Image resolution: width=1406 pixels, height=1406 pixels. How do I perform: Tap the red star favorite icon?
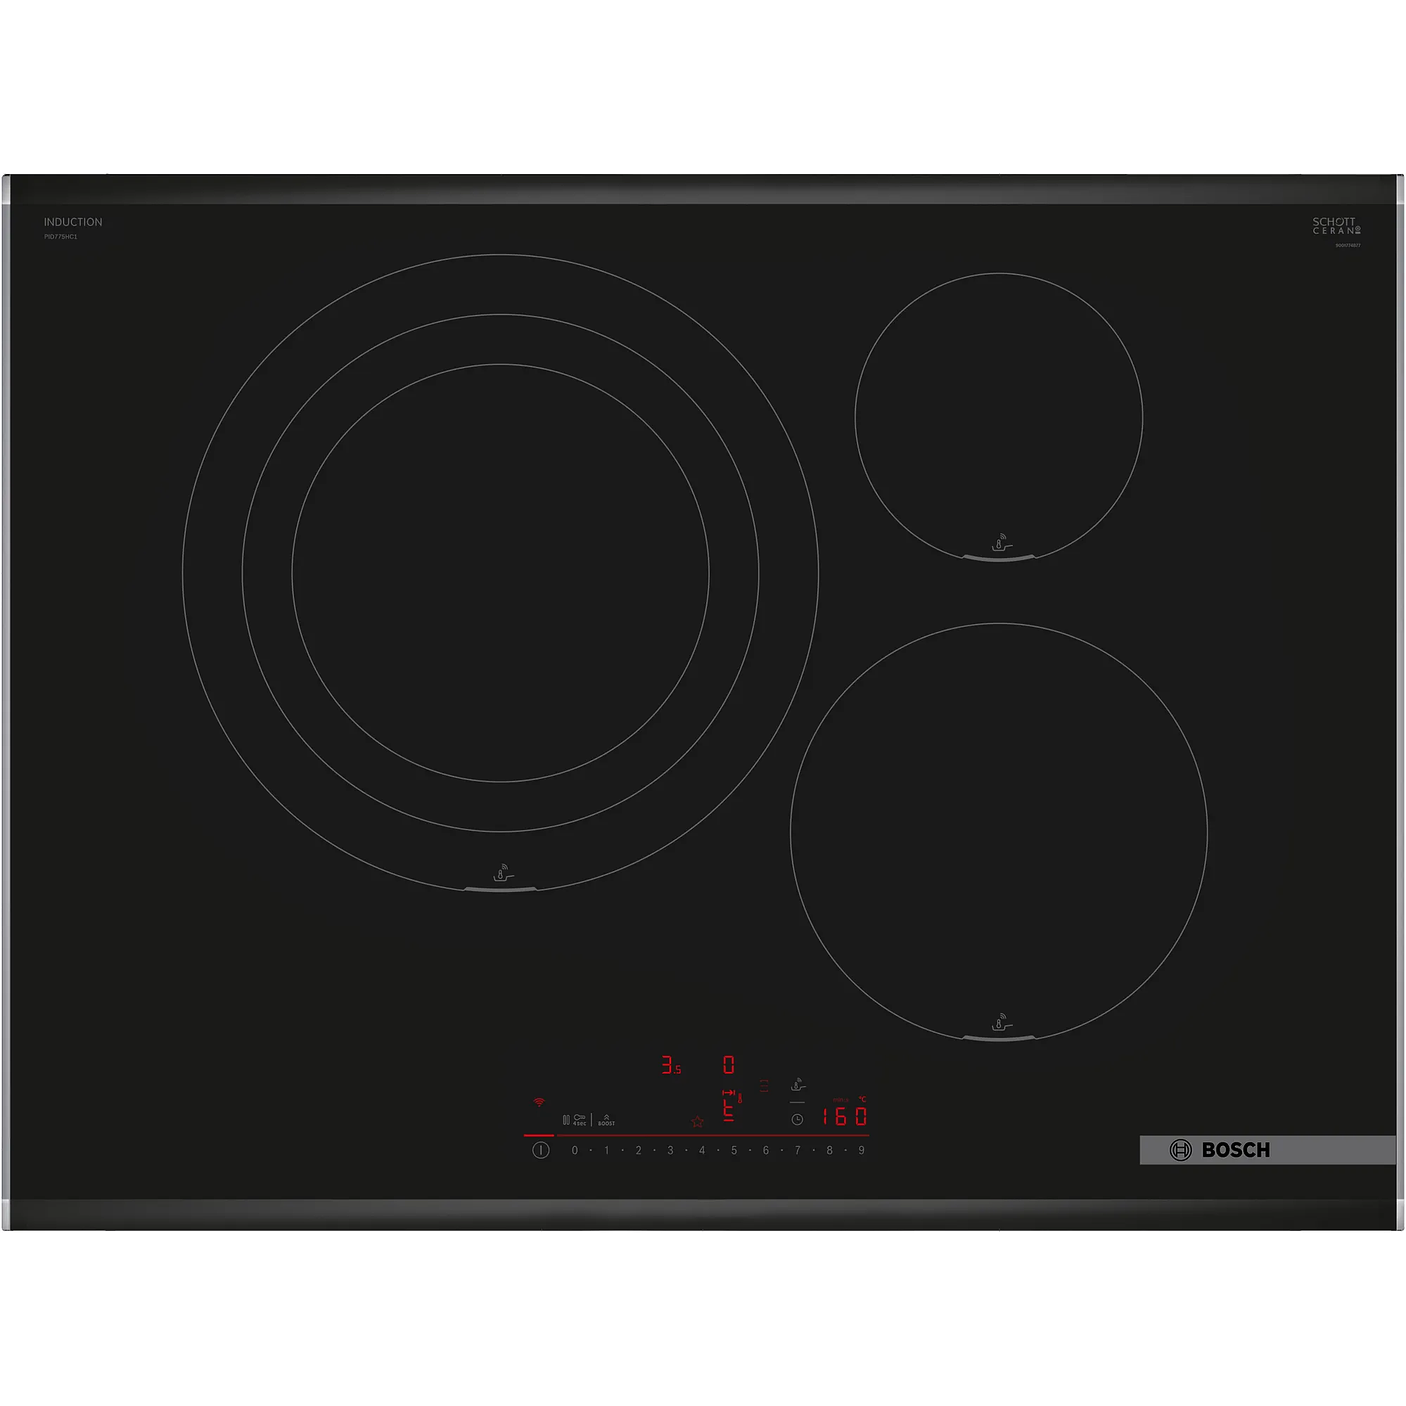[x=697, y=1121]
